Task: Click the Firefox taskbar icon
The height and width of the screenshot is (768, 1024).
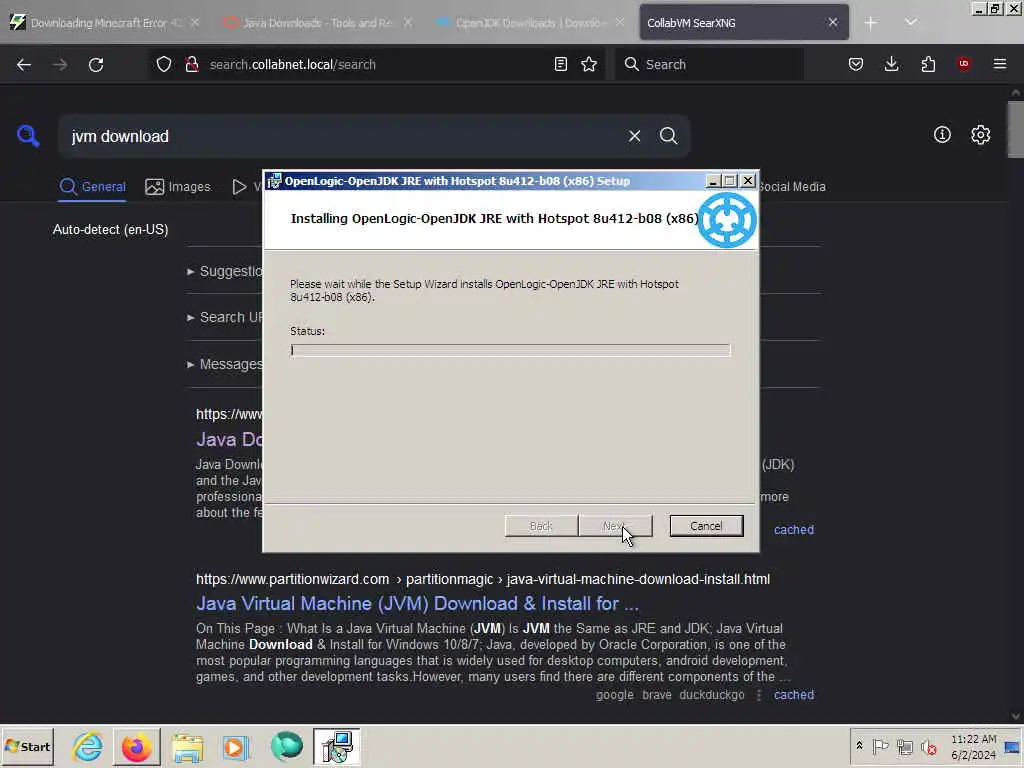Action: pos(136,746)
